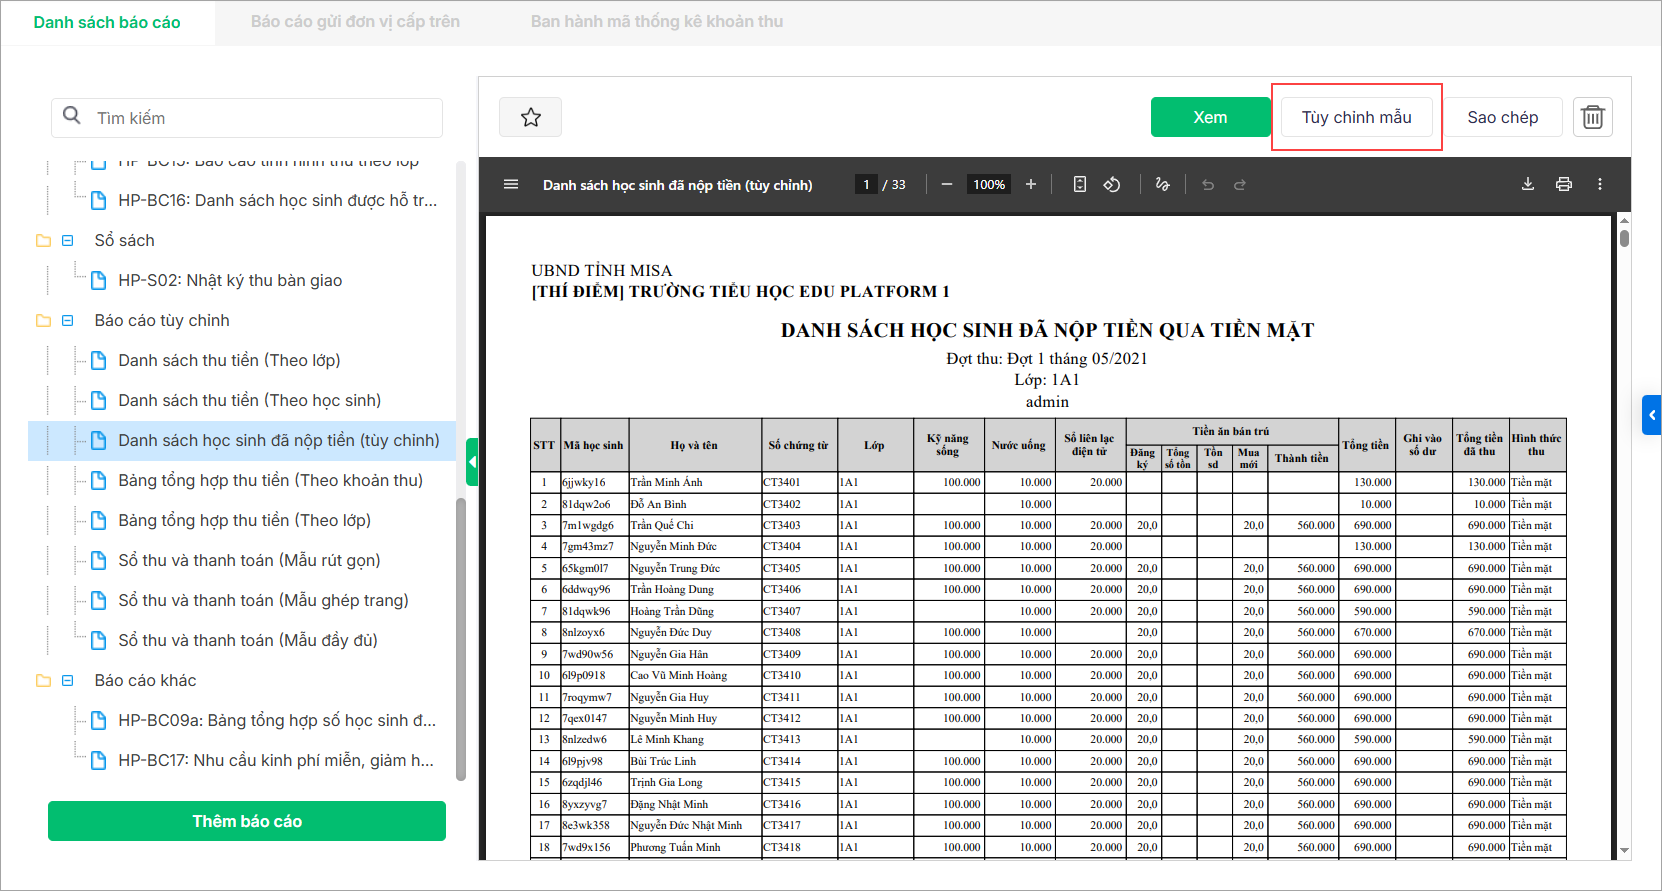Open Ban hành mã thống kê khoản thu tab
The height and width of the screenshot is (891, 1662).
pyautogui.click(x=656, y=22)
